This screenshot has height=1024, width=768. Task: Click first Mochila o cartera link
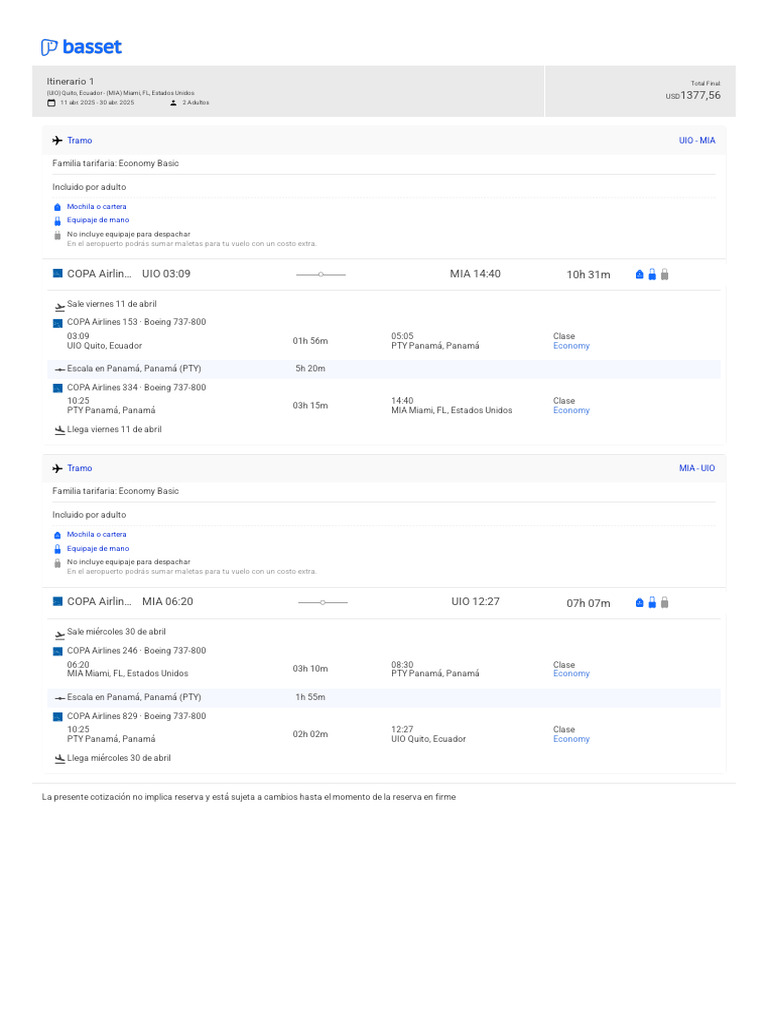[x=97, y=206]
